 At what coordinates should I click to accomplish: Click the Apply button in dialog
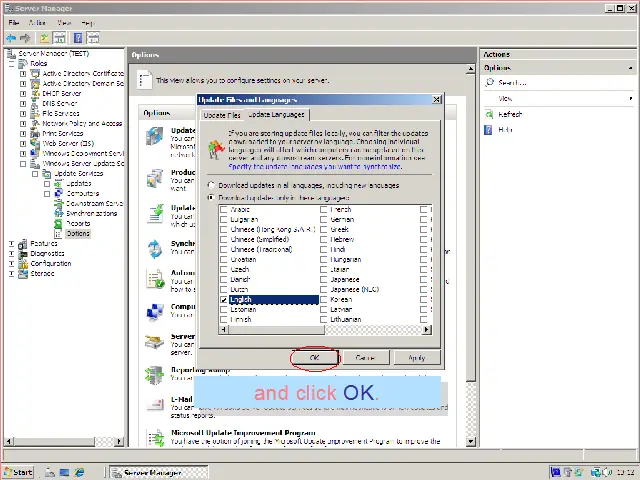click(x=417, y=358)
